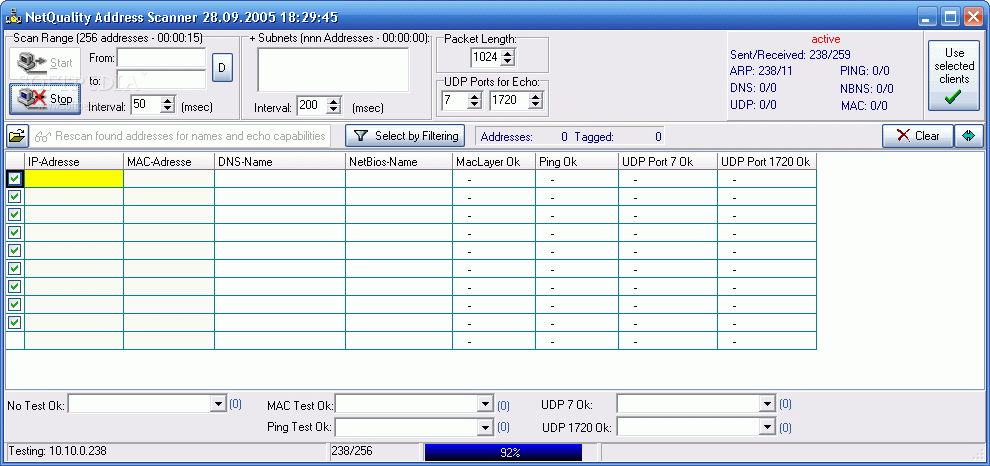Decrease Packet Length 1024 with down arrow
This screenshot has height=466, width=990.
508,61
